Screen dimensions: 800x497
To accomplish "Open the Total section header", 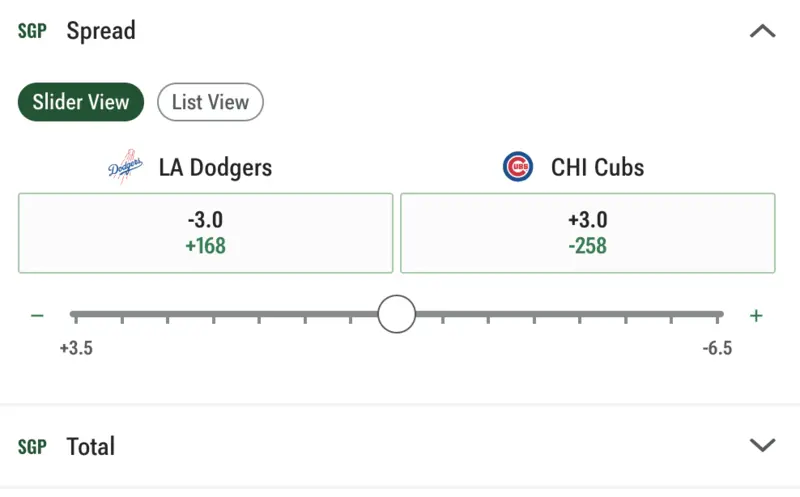I will coord(400,446).
